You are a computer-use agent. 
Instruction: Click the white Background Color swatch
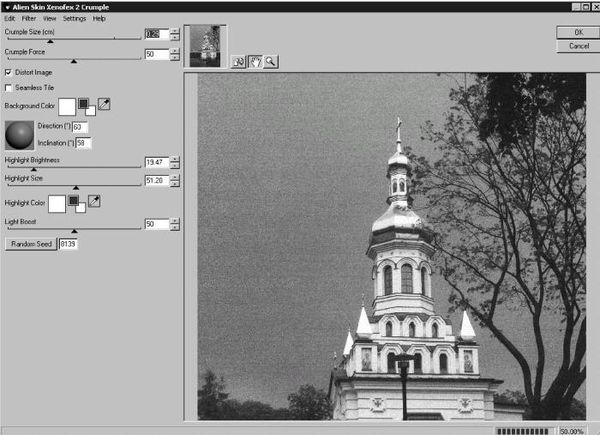coord(67,105)
